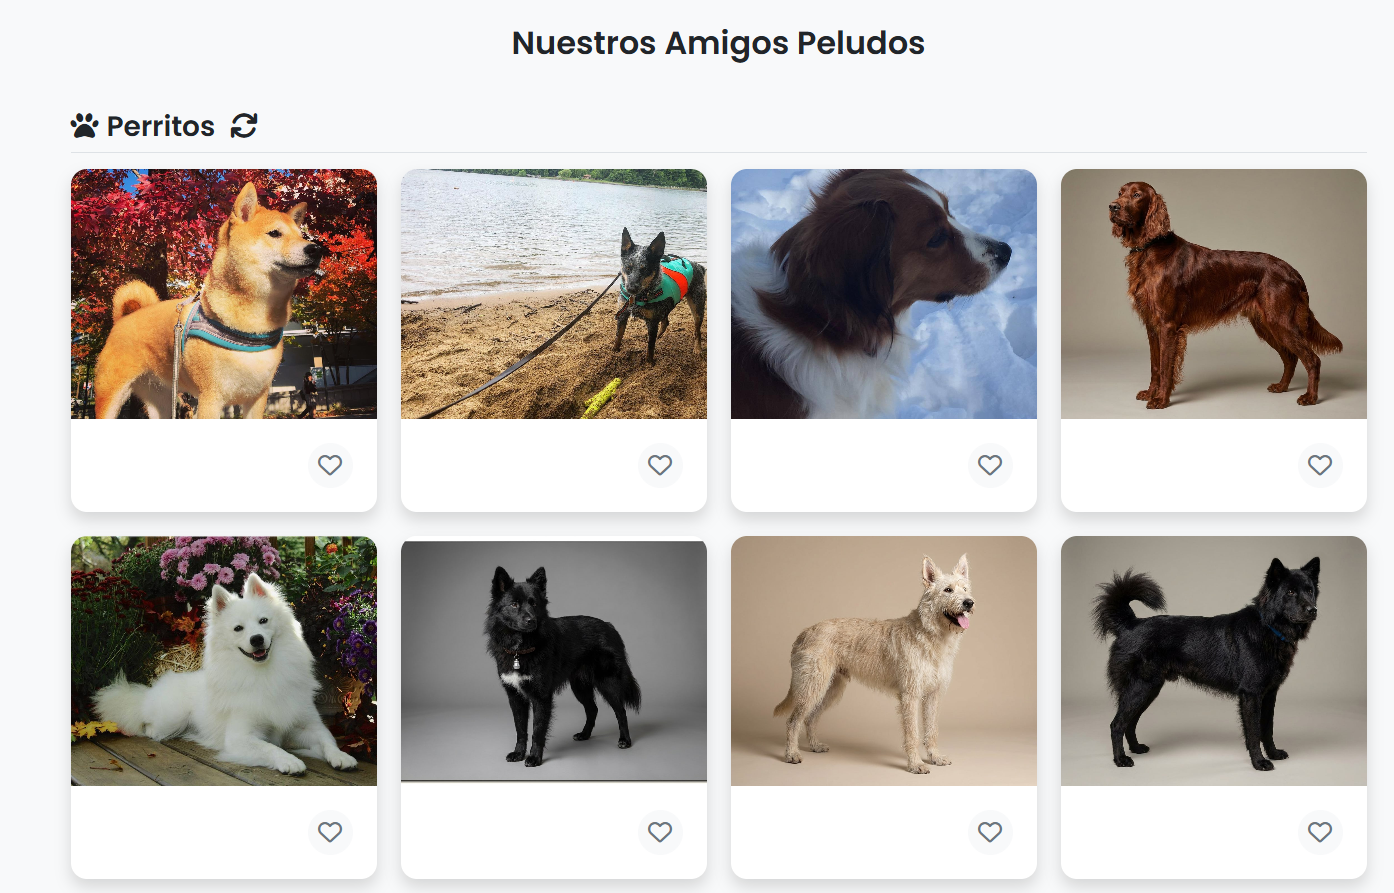Click the Nuestros Amigos Peludos heading
1394x893 pixels.
(718, 43)
